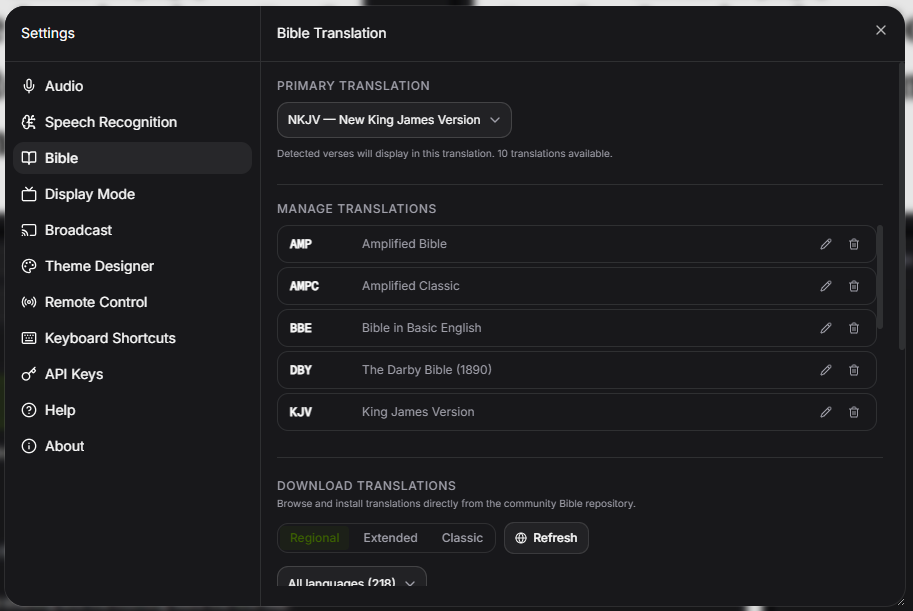
Task: Click the 'The Darby Bible (1890)' name
Action: pyautogui.click(x=427, y=370)
